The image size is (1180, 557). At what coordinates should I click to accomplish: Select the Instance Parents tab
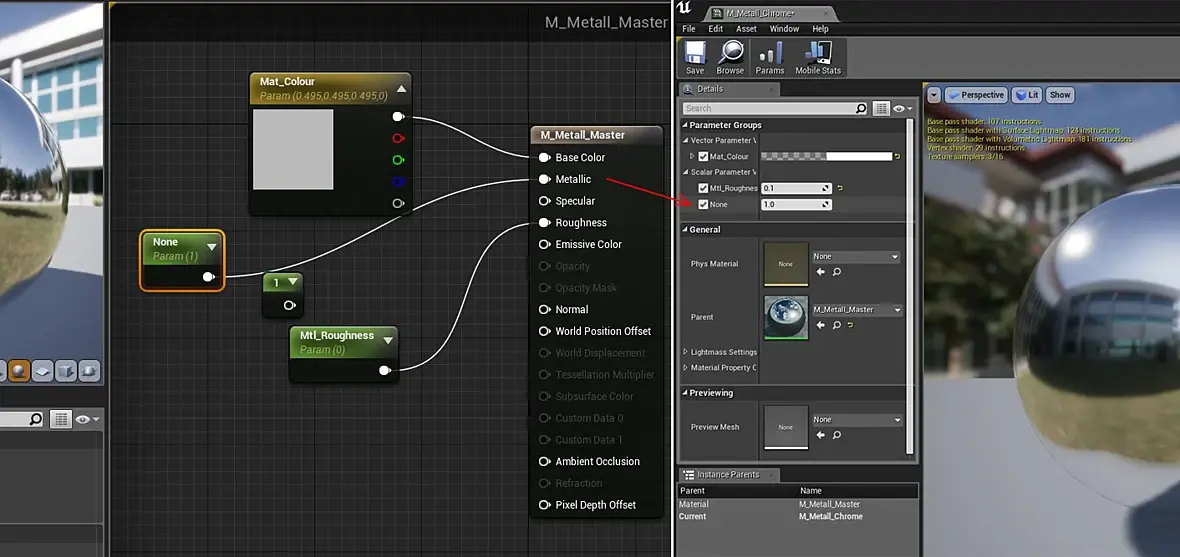[x=728, y=475]
